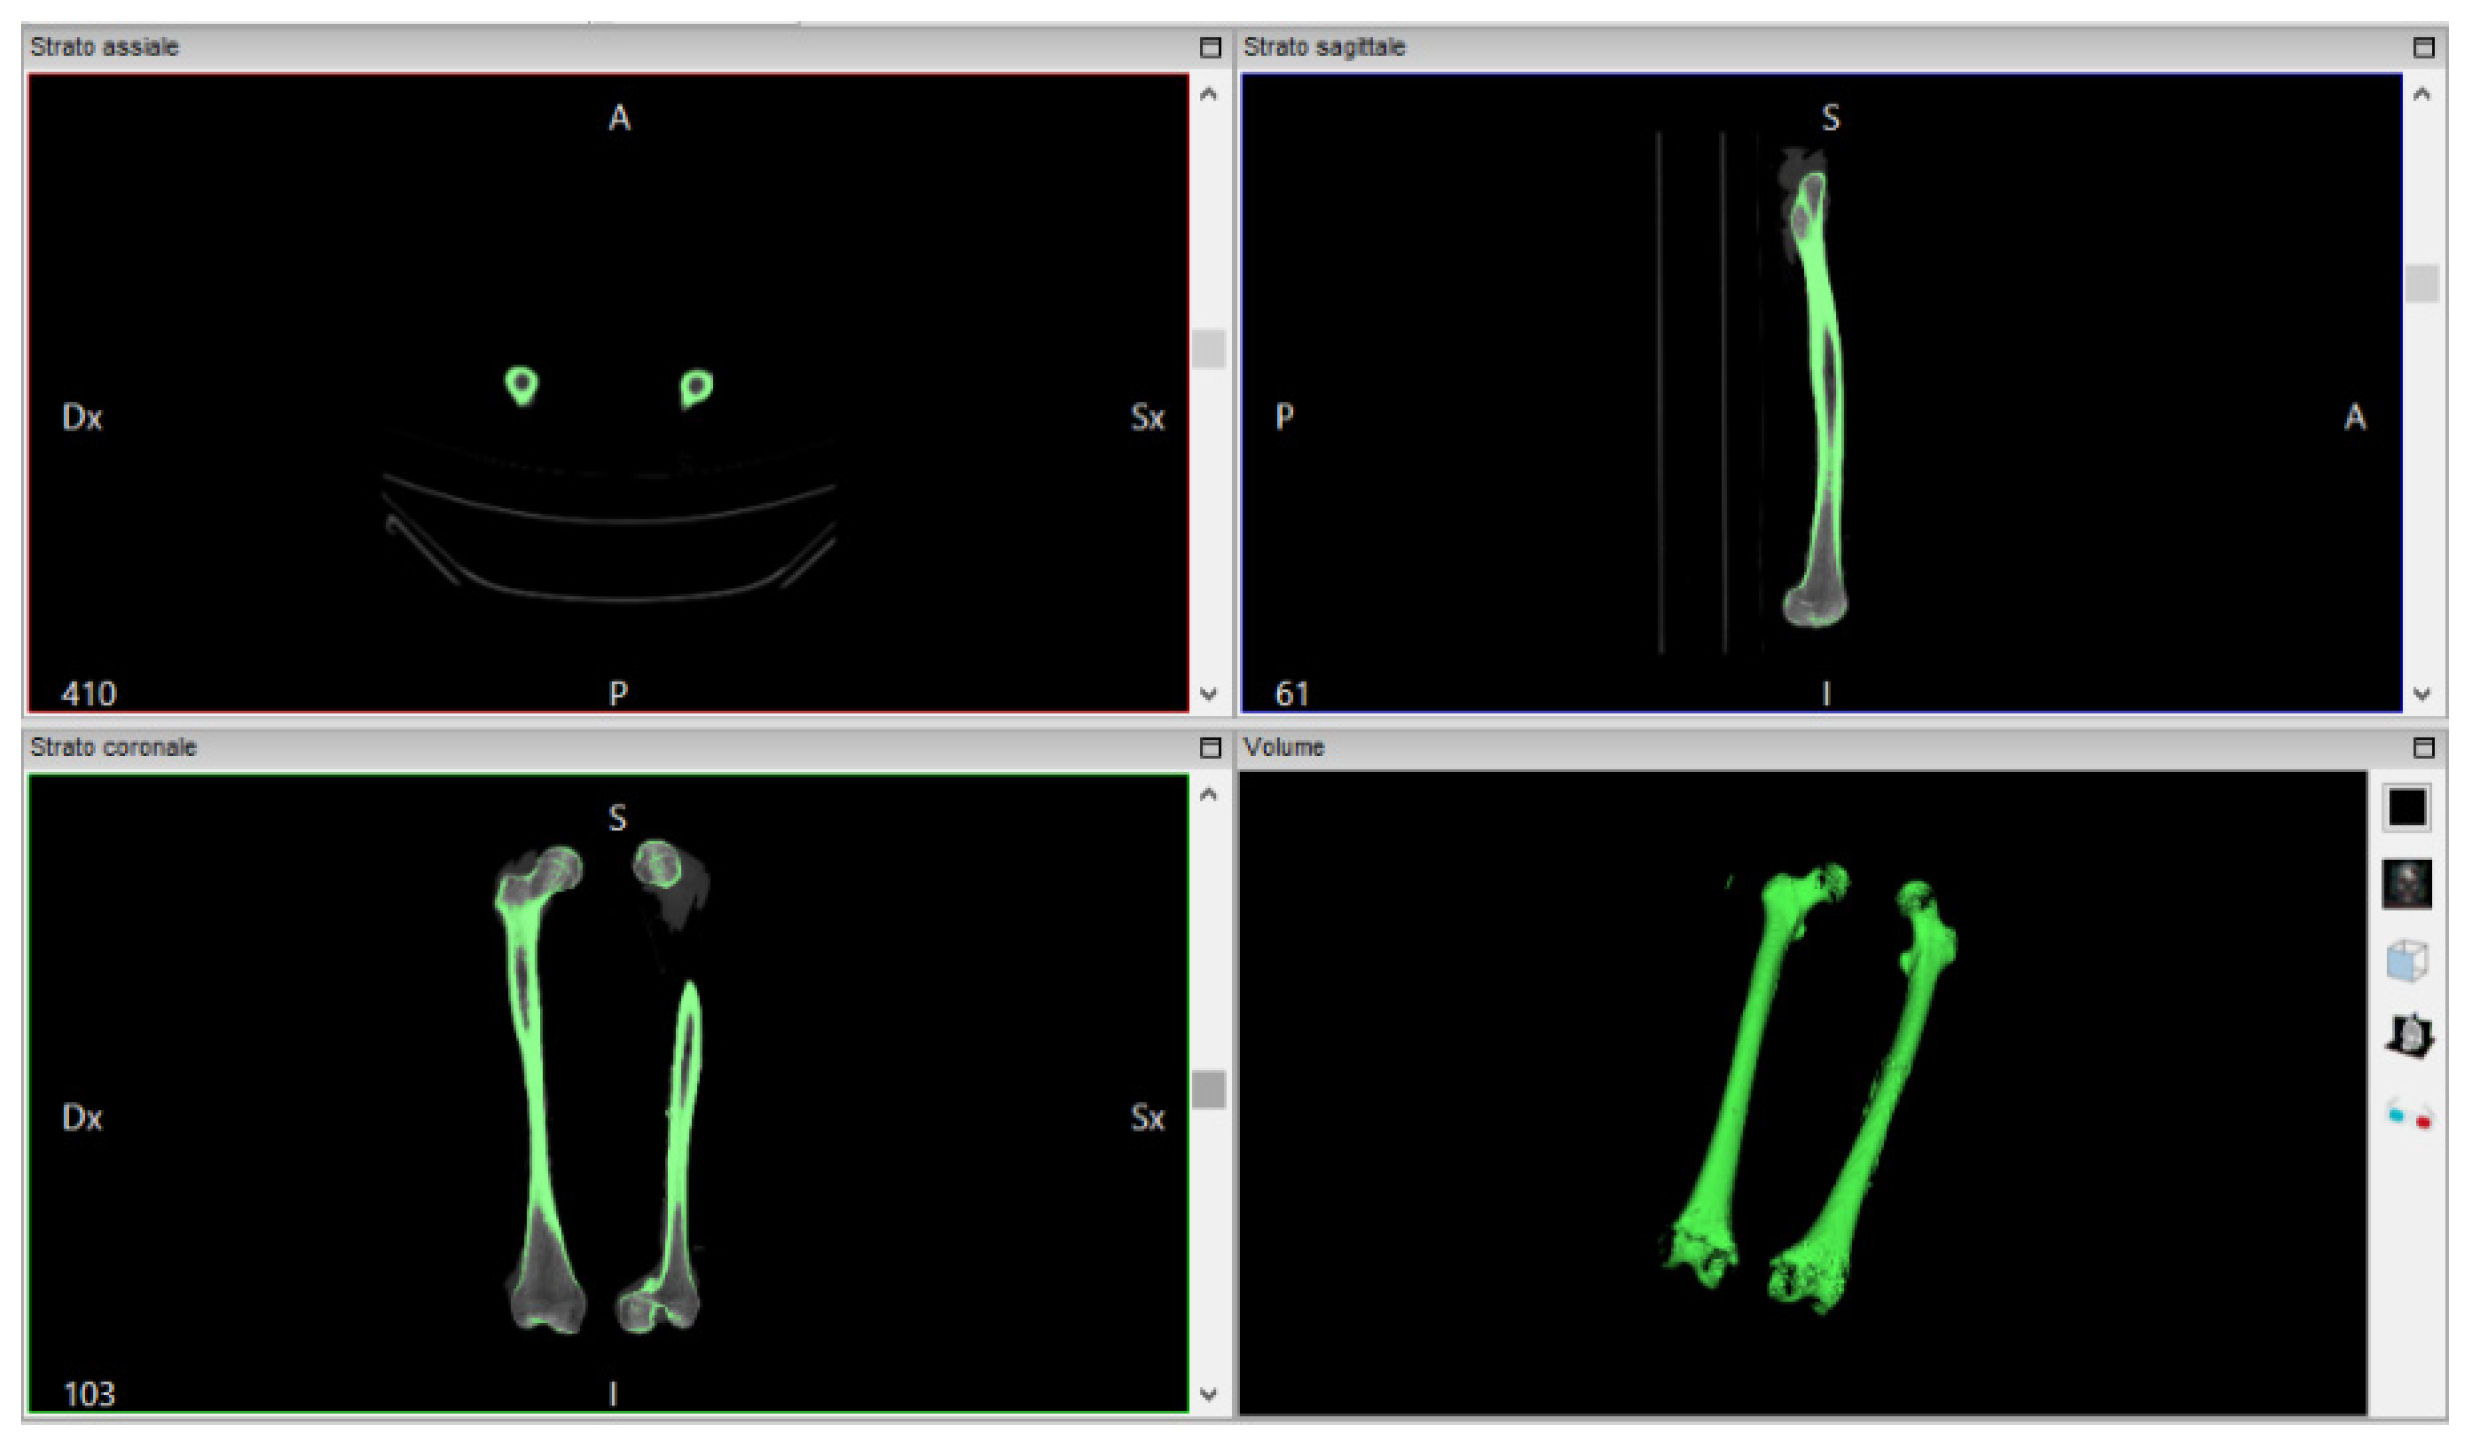The height and width of the screenshot is (1443, 2469).
Task: Click the slices-in-3D view icon
Action: [2408, 1036]
